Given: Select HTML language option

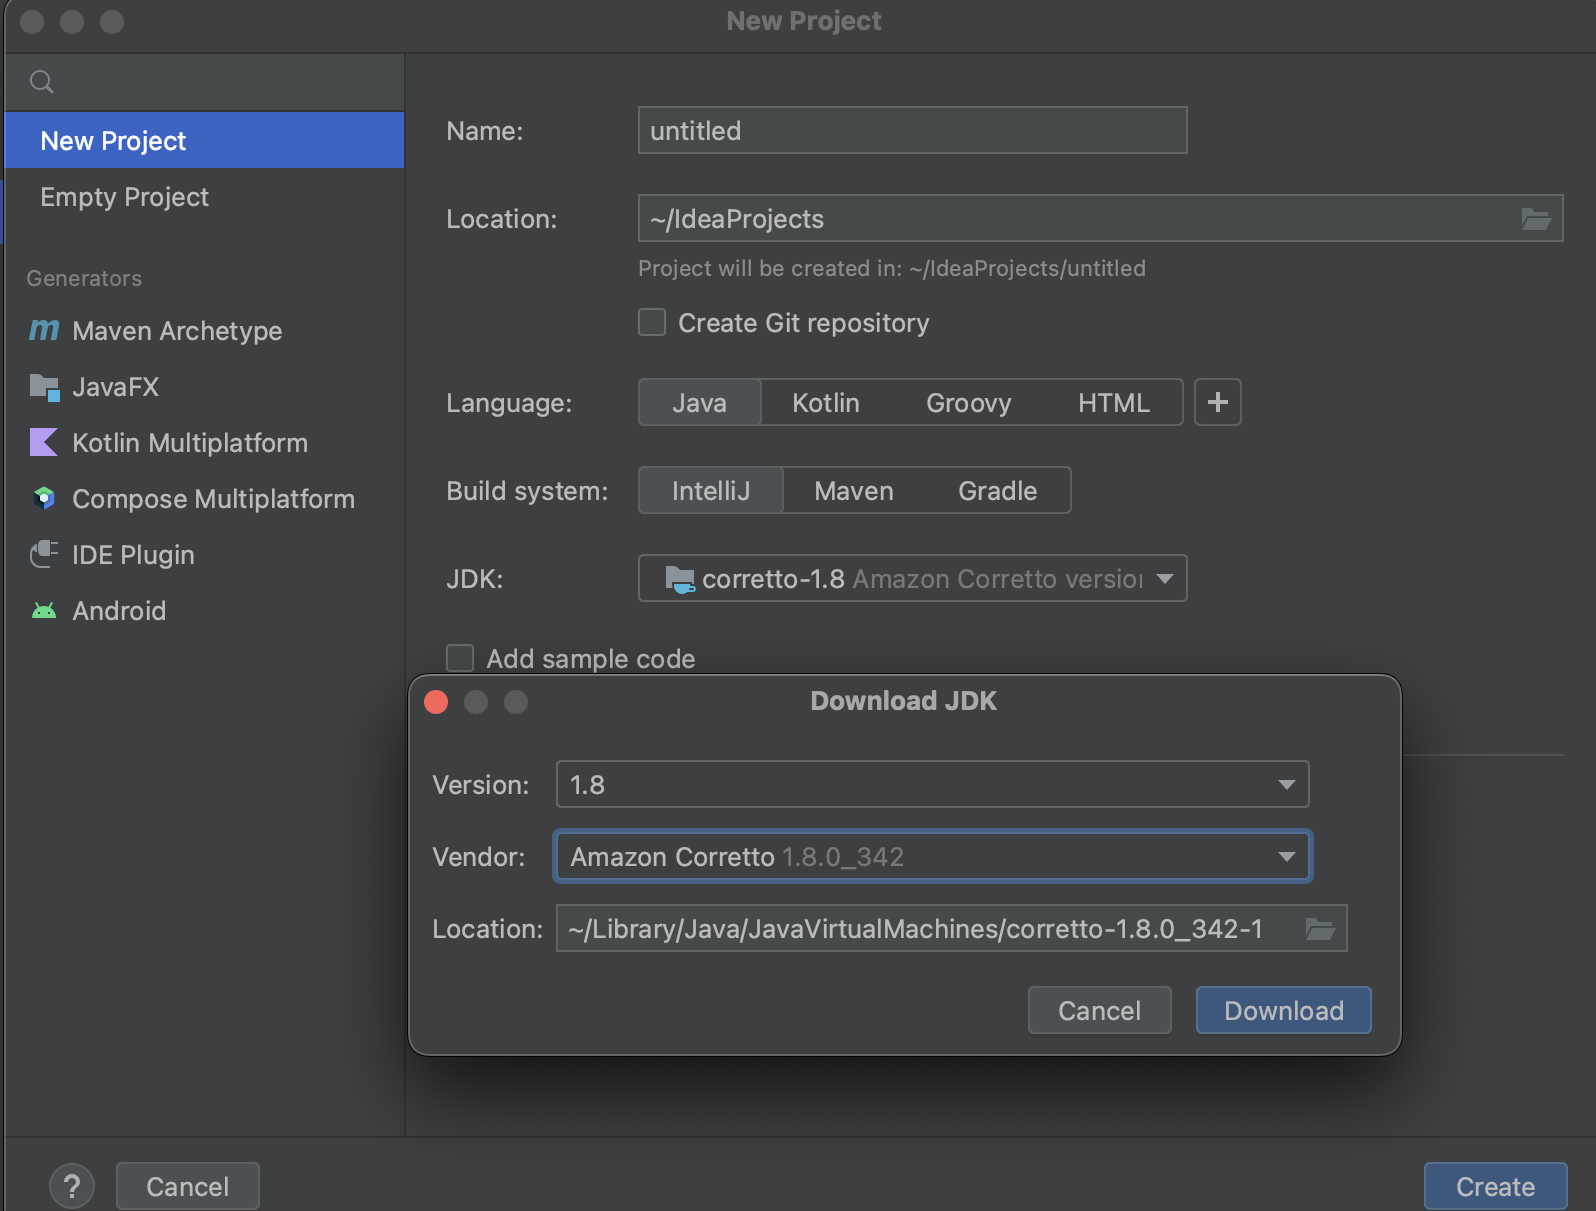Looking at the screenshot, I should (x=1113, y=402).
